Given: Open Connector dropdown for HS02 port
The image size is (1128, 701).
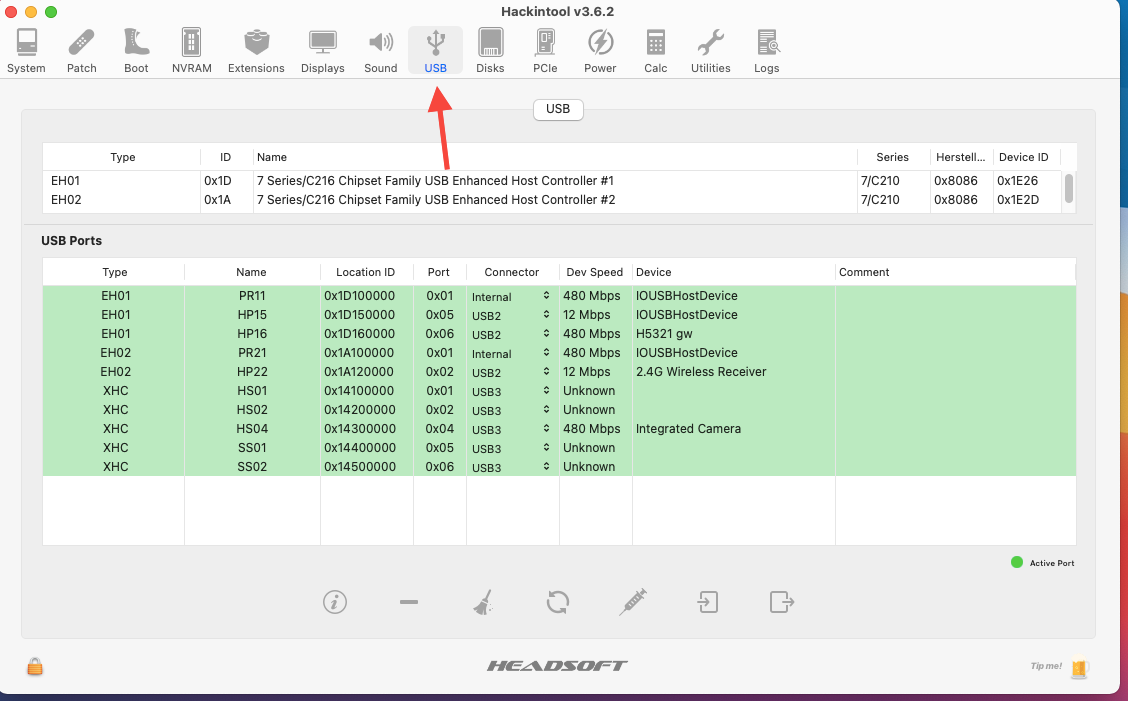Looking at the screenshot, I should pos(511,410).
